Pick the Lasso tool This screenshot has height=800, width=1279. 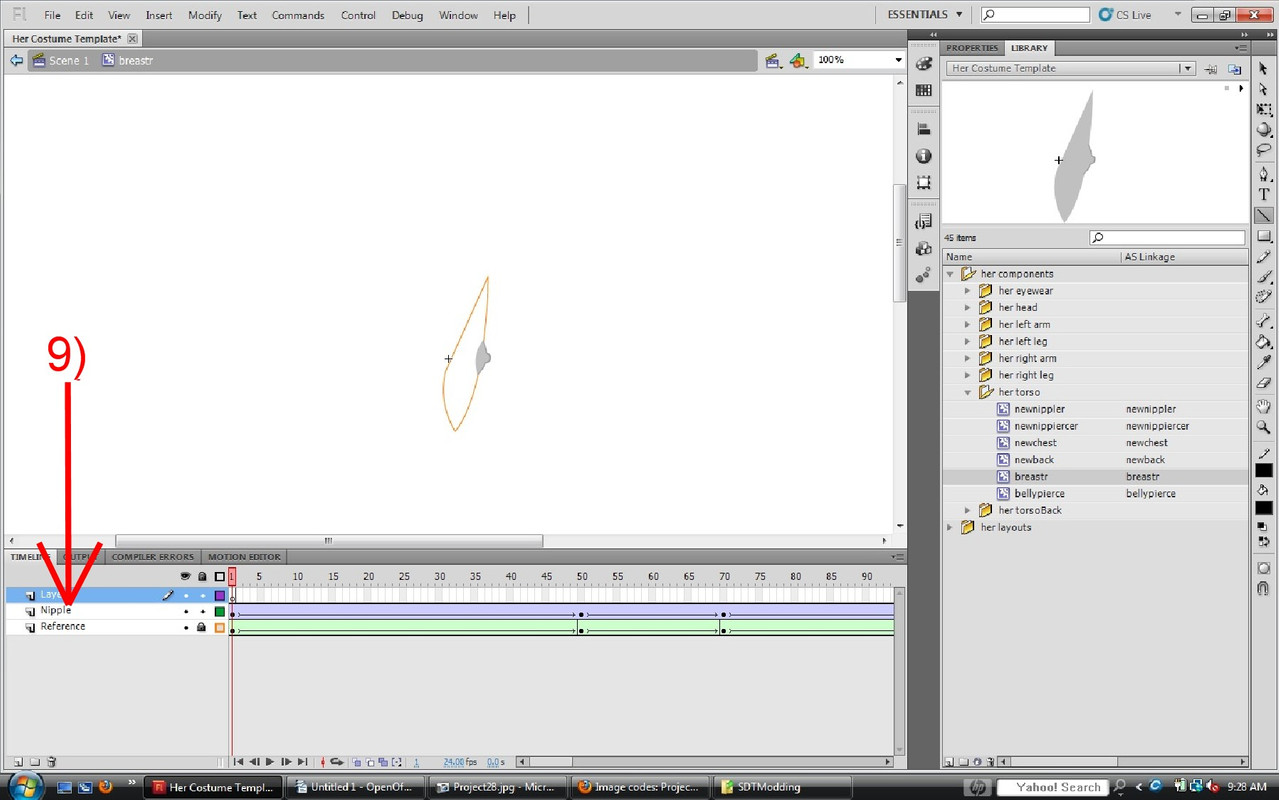[x=1264, y=150]
